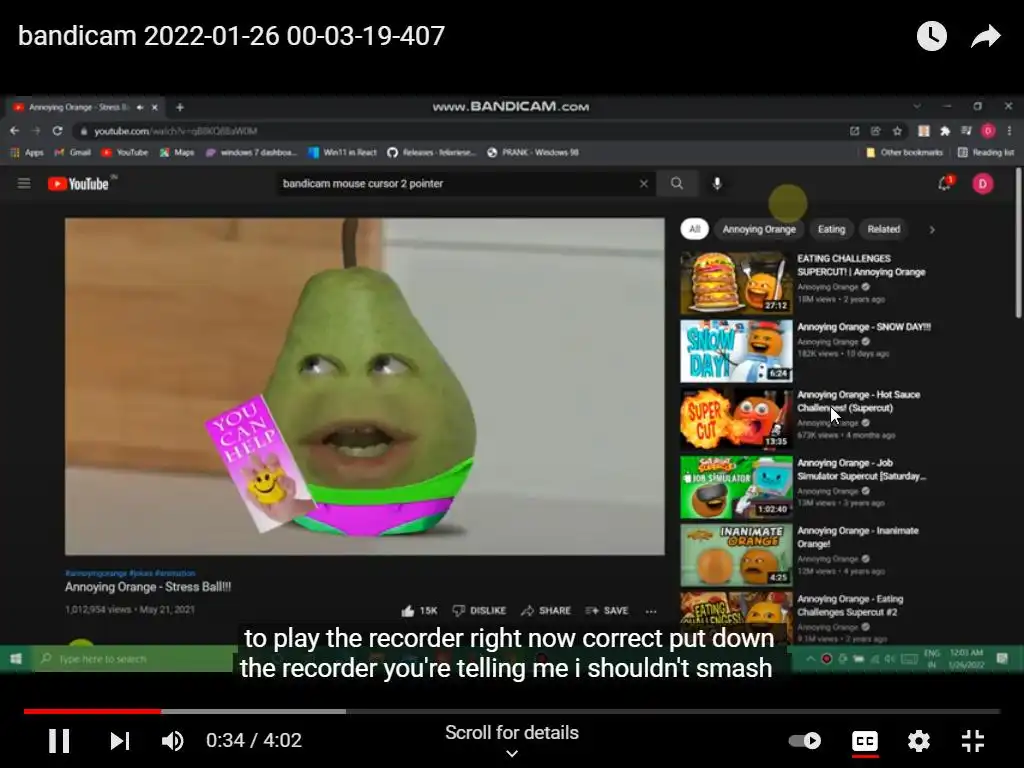Click the main video player frame
The image size is (1024, 768).
pyautogui.click(x=364, y=387)
